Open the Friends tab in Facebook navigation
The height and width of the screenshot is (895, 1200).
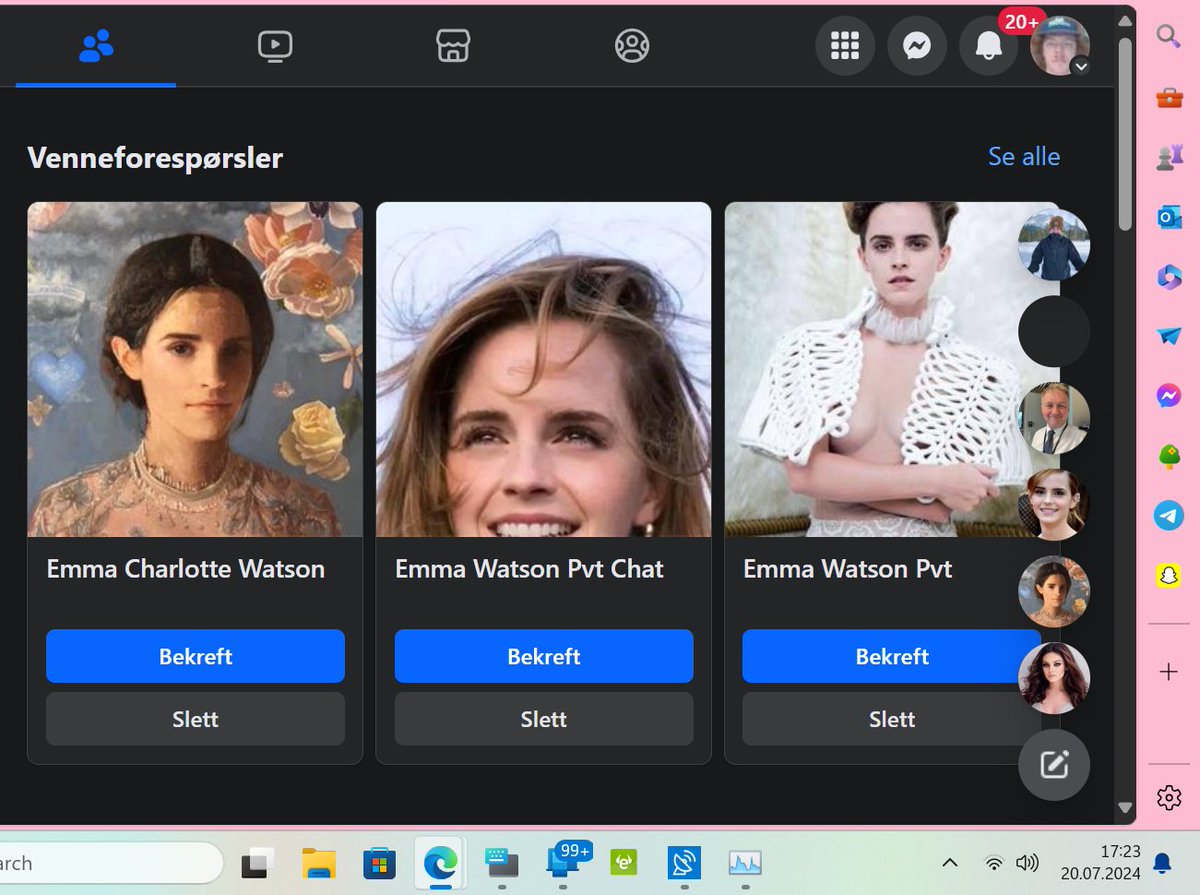96,46
